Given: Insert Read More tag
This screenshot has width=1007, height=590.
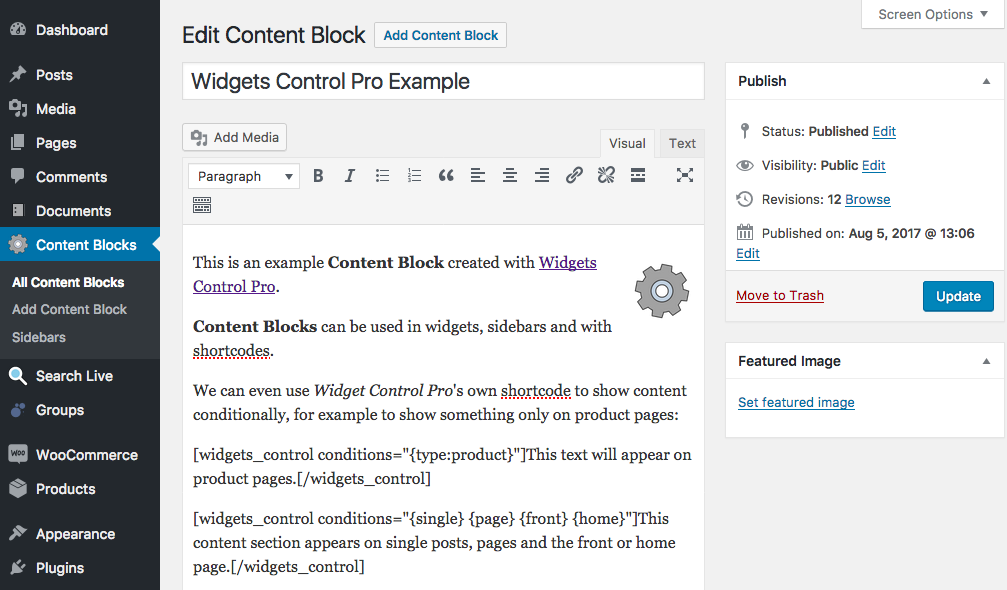Looking at the screenshot, I should [638, 175].
